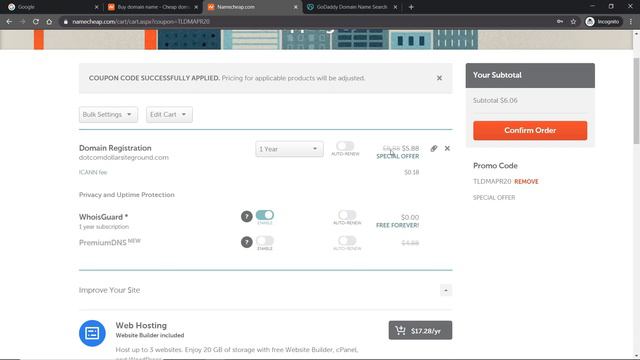Screen dimensions: 640x360
Task: Switch to GoDaddy Domain Name Search tab
Action: pyautogui.click(x=351, y=7)
